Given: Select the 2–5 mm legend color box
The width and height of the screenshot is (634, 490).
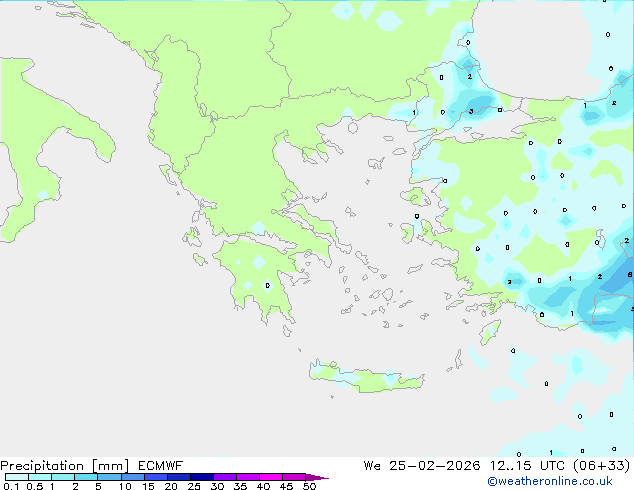Looking at the screenshot, I should point(86,477).
